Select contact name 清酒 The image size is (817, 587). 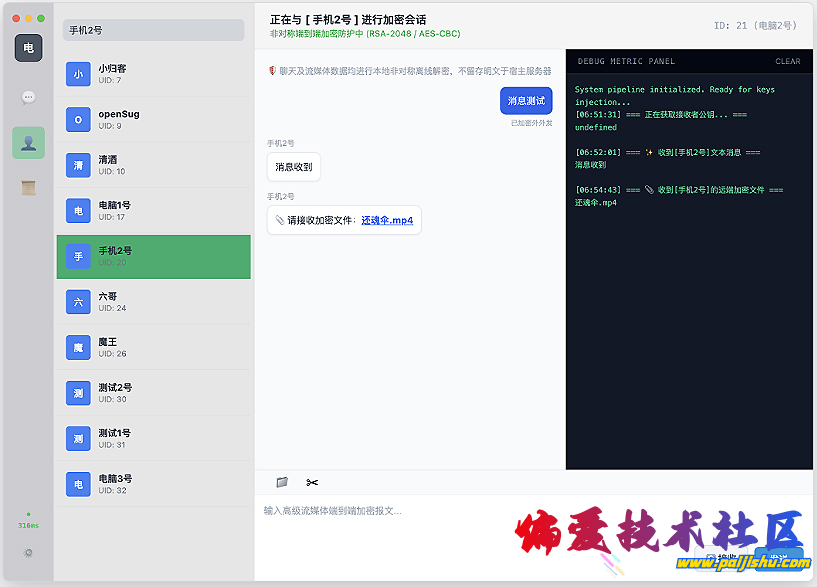point(108,159)
